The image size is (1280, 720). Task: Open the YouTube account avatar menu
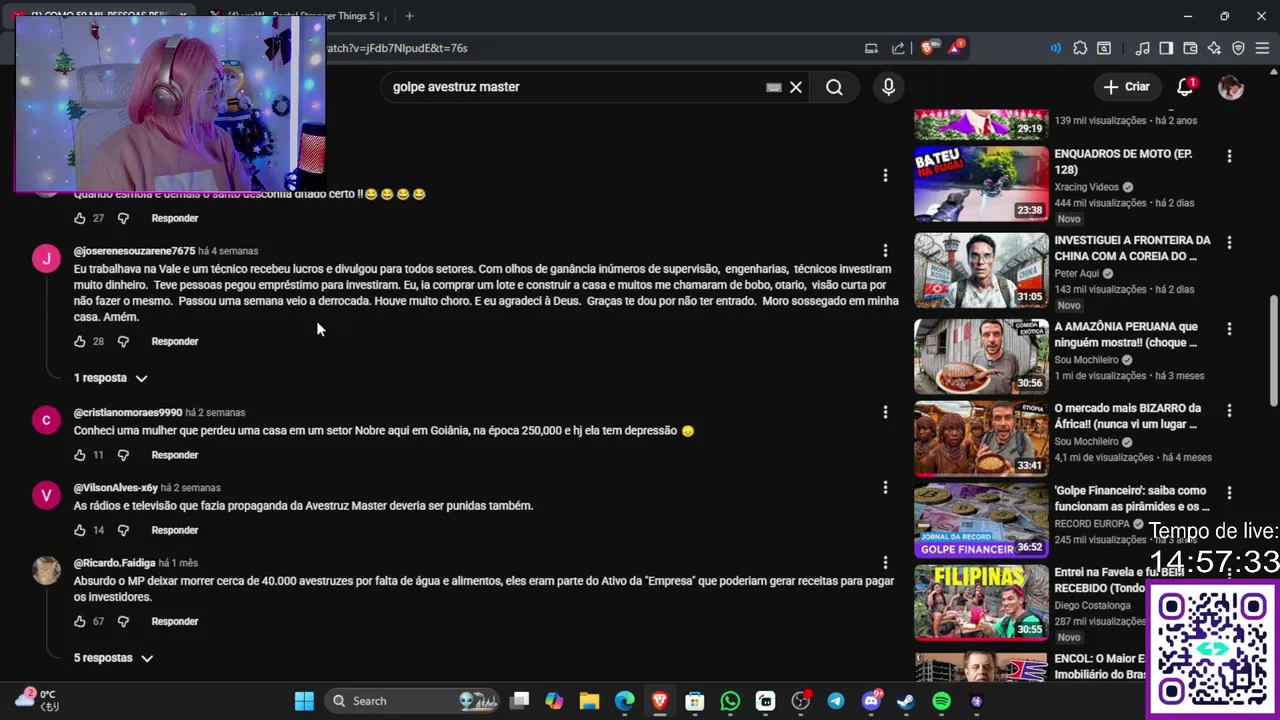1231,87
